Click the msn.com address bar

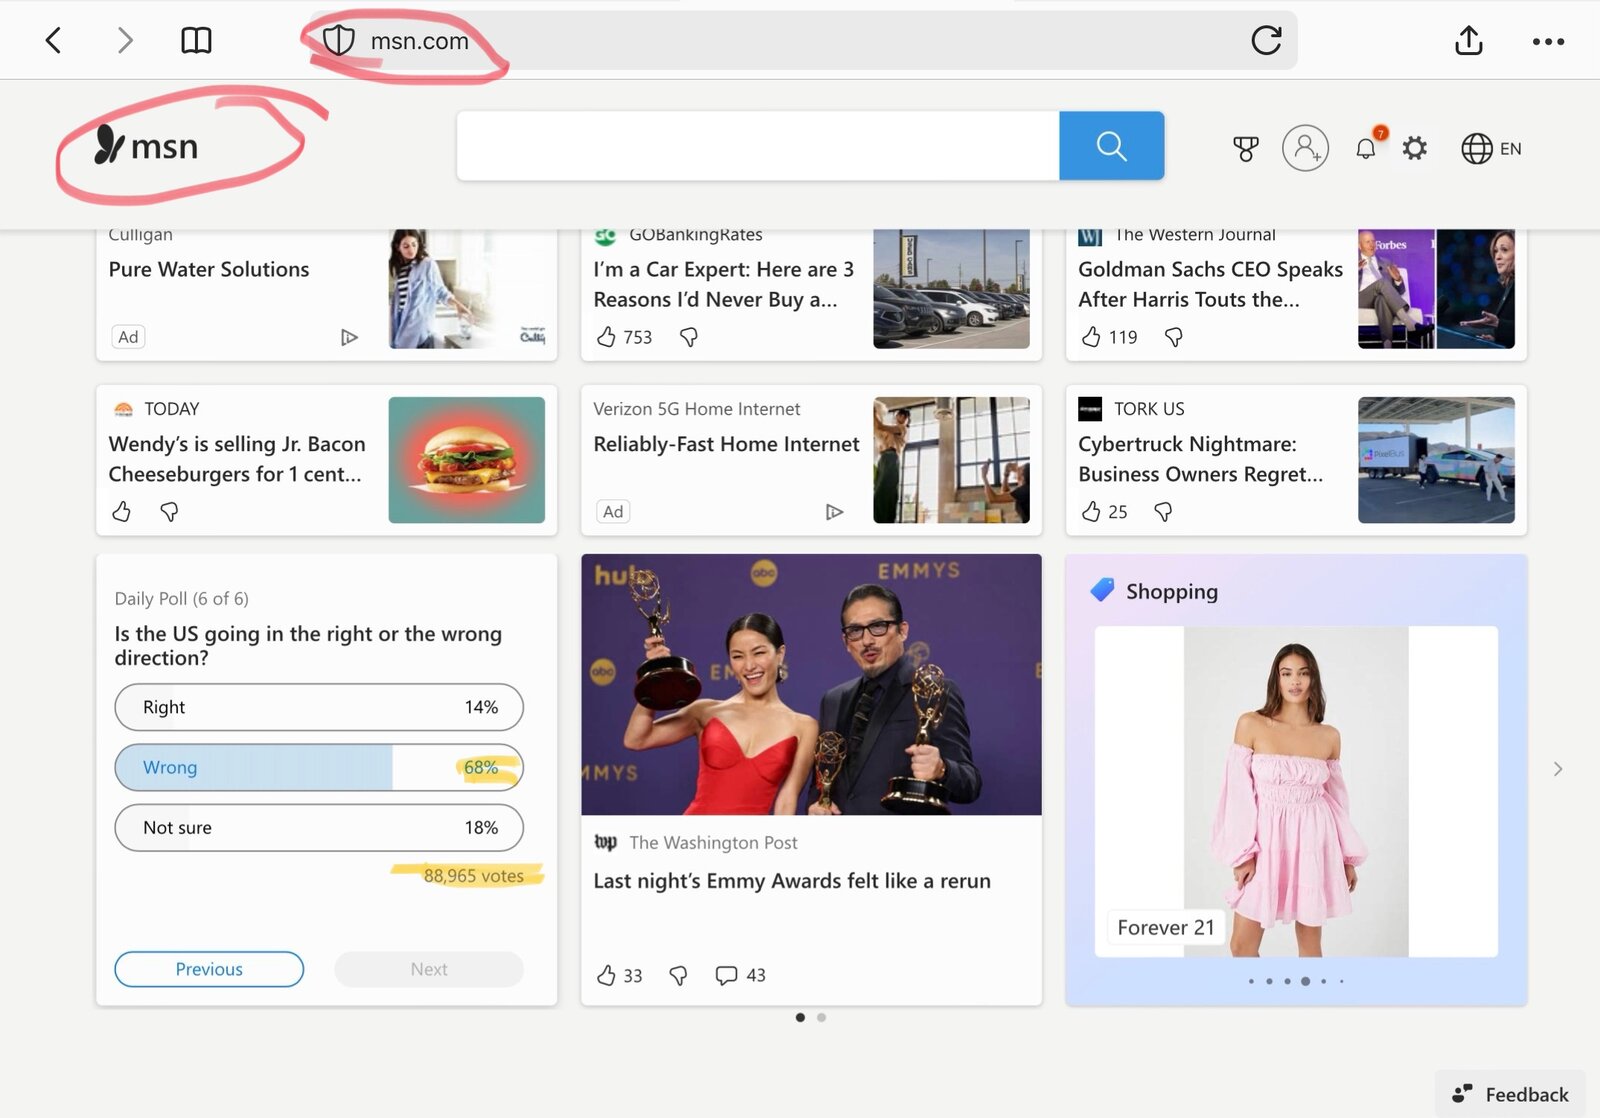(x=804, y=40)
